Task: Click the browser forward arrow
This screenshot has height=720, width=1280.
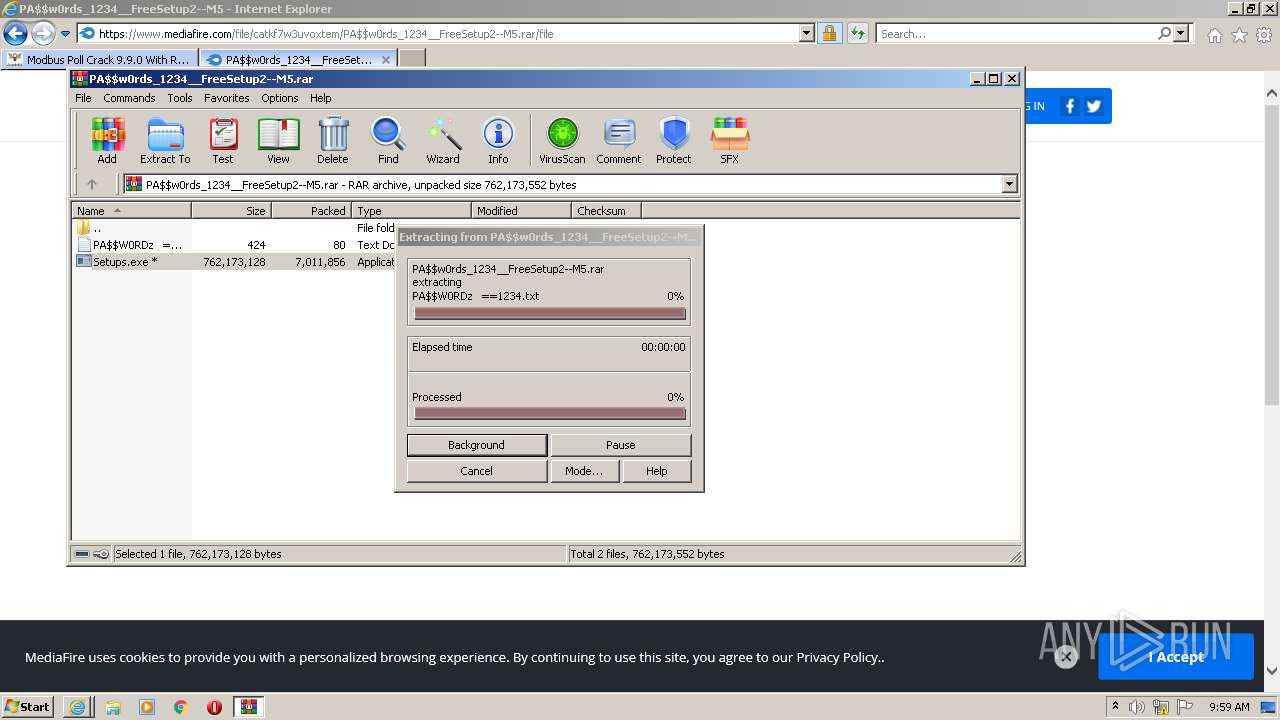Action: click(x=43, y=33)
